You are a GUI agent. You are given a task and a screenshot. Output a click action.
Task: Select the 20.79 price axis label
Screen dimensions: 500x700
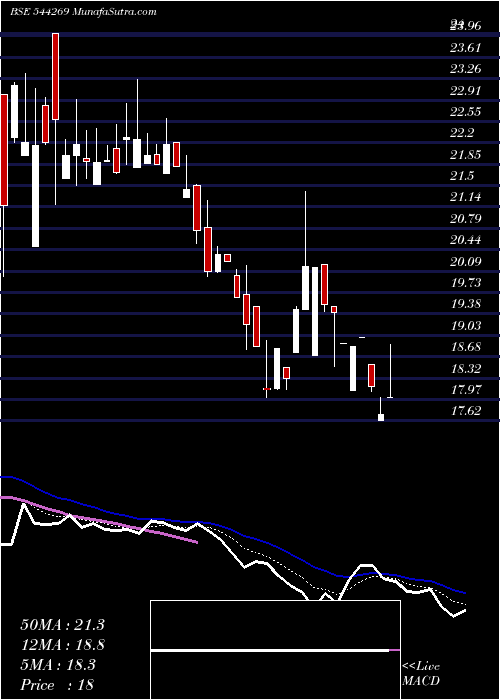pos(466,219)
